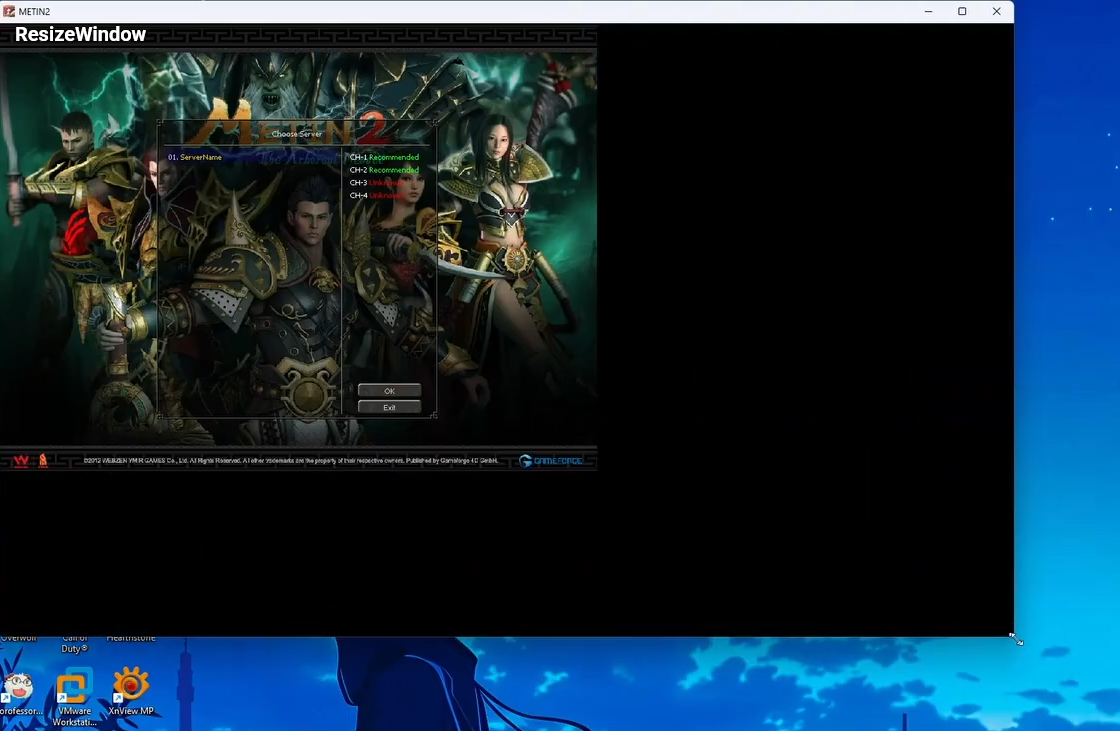
Task: Click the METIN2 icon in the title bar
Action: [x=10, y=11]
